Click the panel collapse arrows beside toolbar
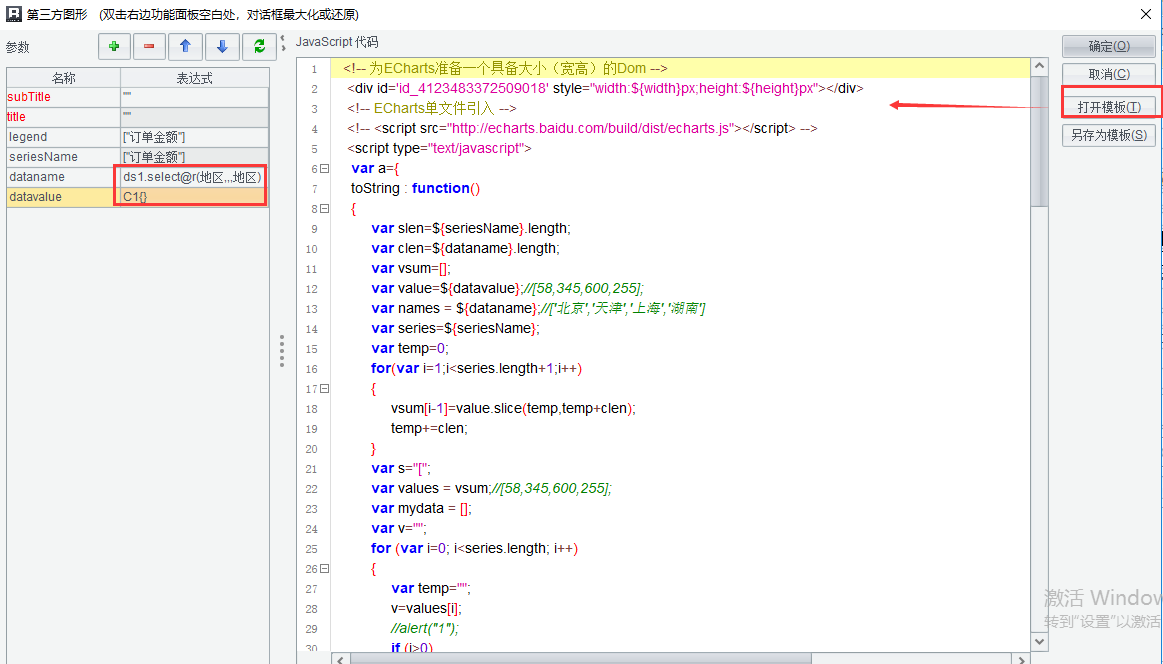Screen dimensions: 1163x664 point(284,43)
